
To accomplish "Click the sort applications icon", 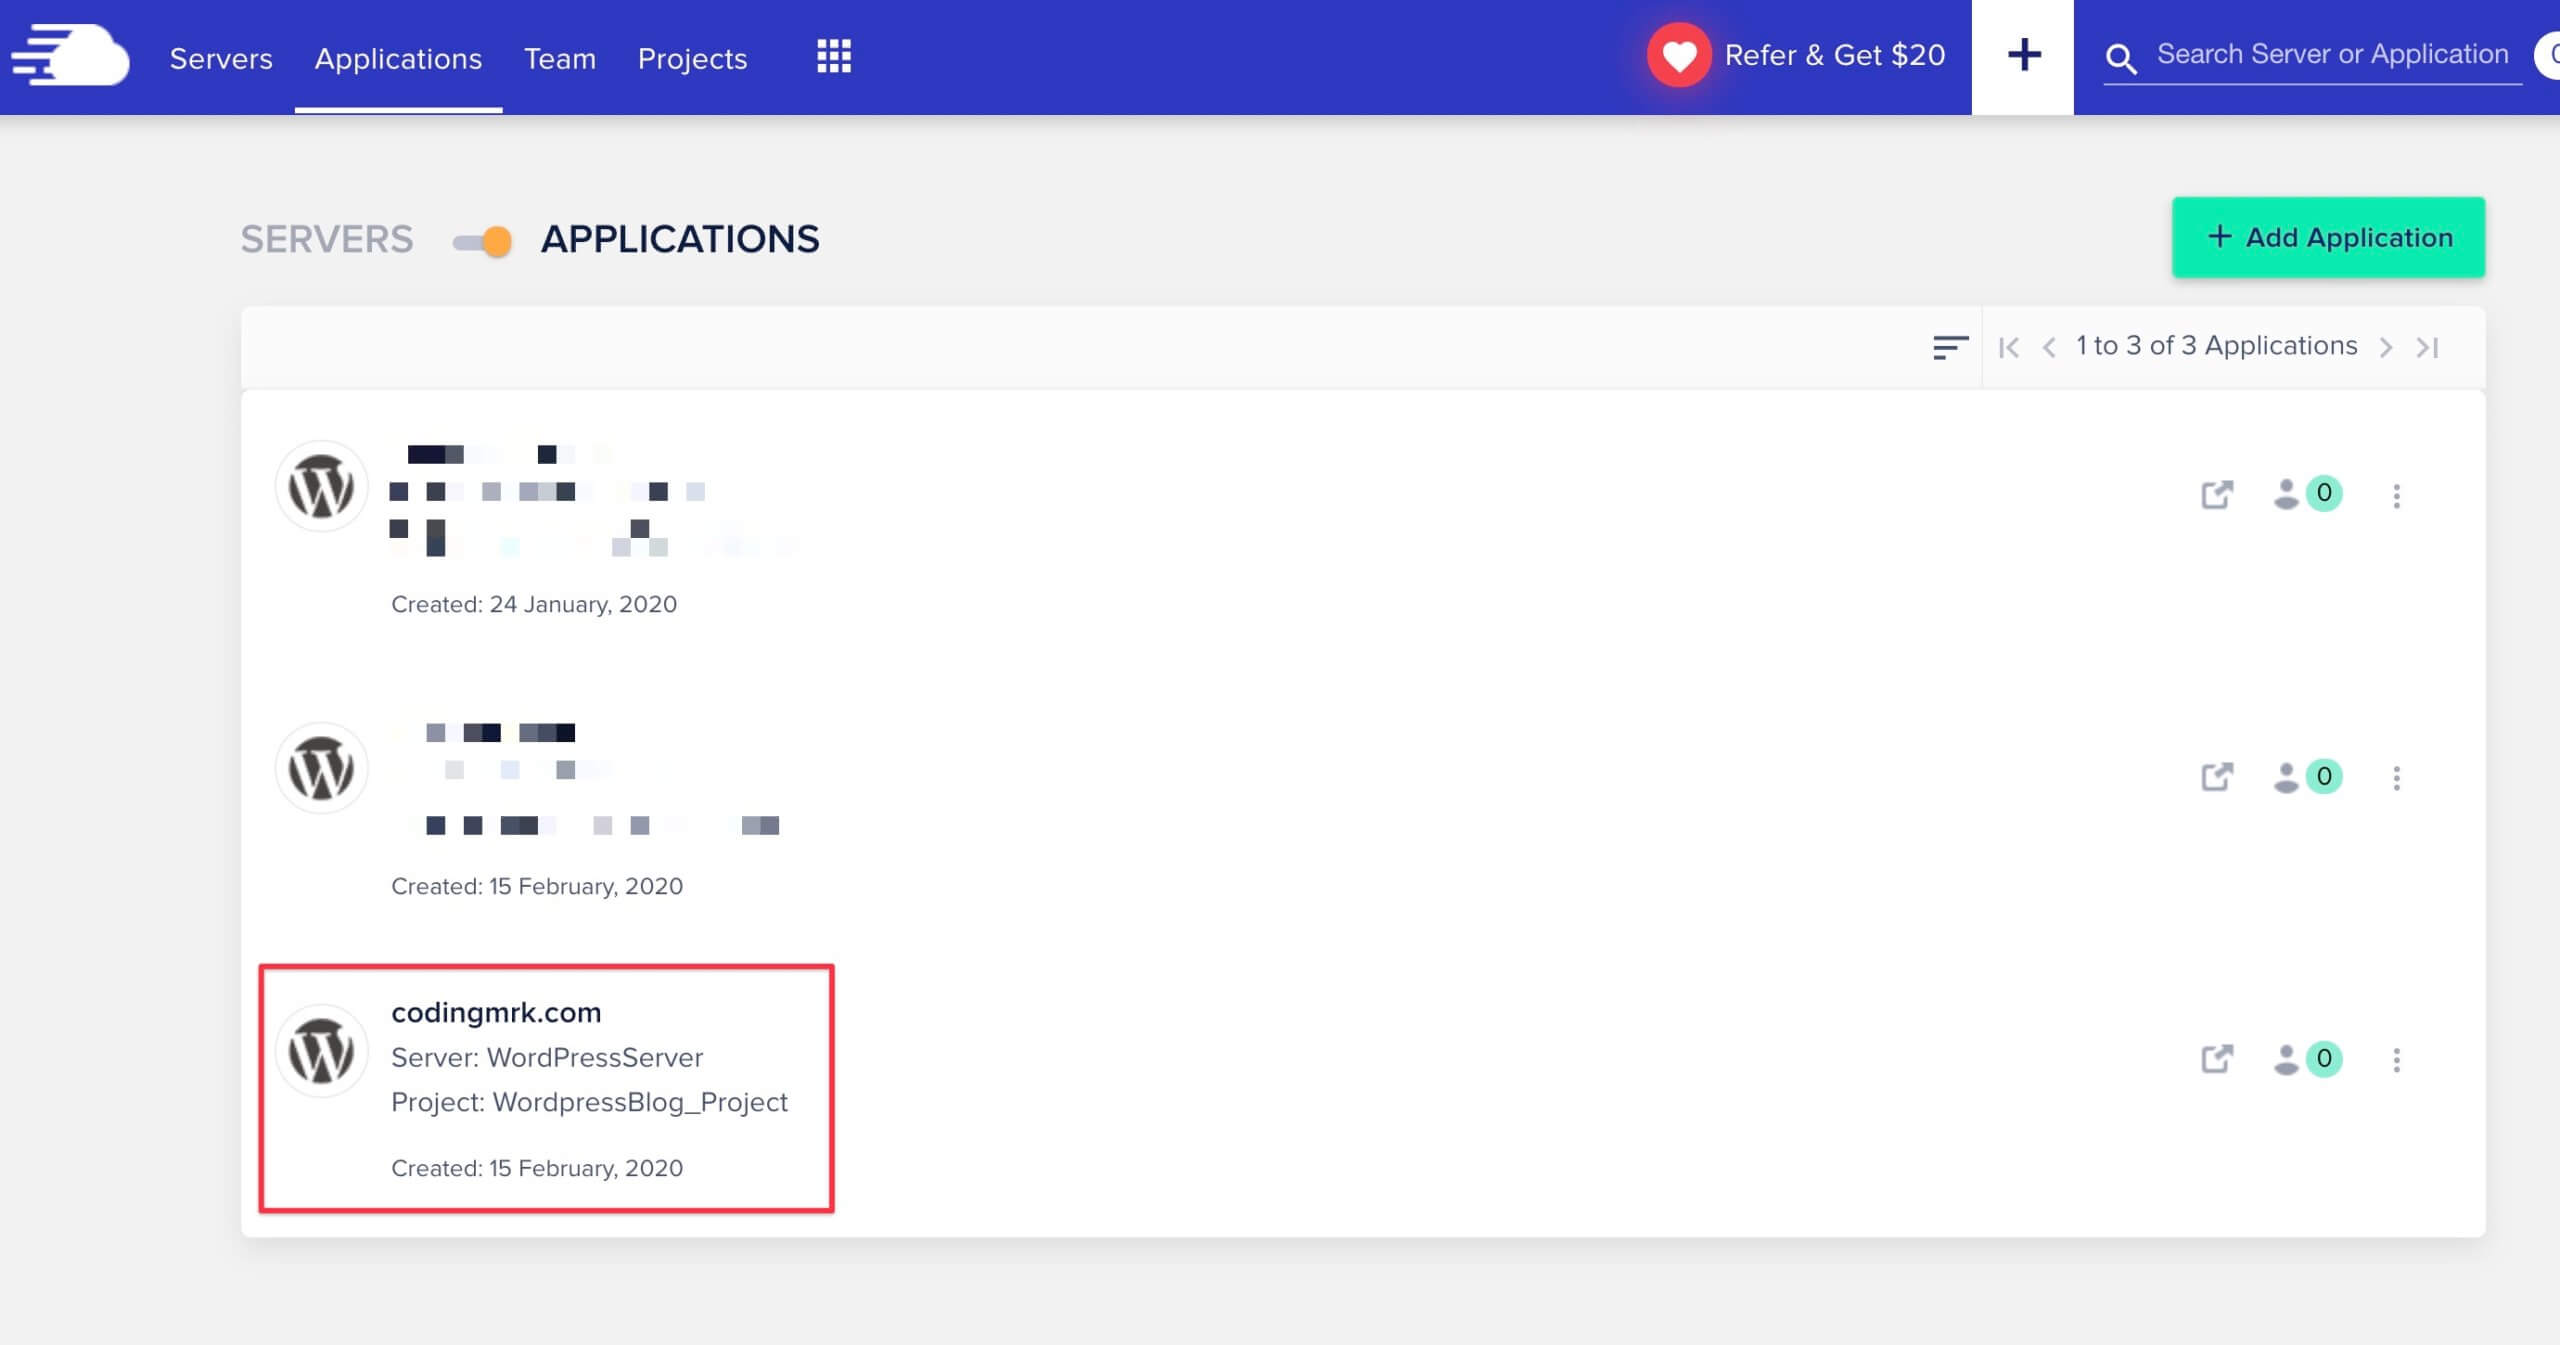I will tap(1950, 347).
